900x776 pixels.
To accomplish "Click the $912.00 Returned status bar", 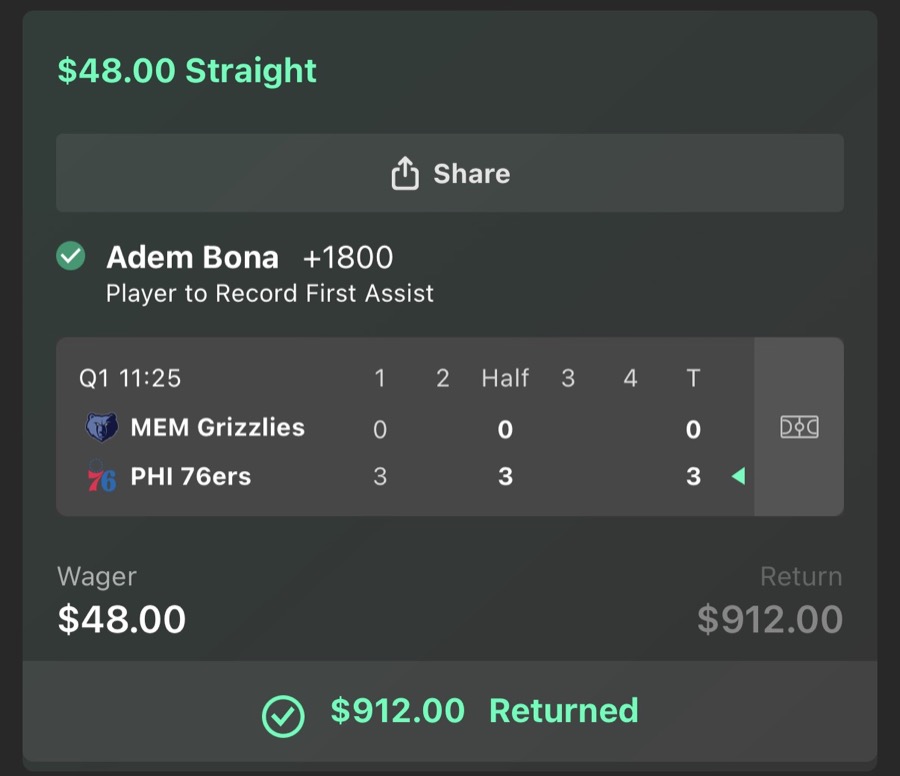I will 450,711.
